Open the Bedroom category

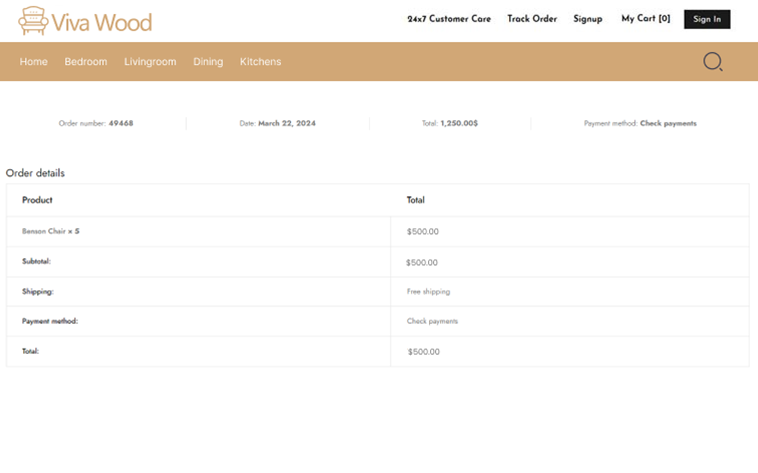86,62
